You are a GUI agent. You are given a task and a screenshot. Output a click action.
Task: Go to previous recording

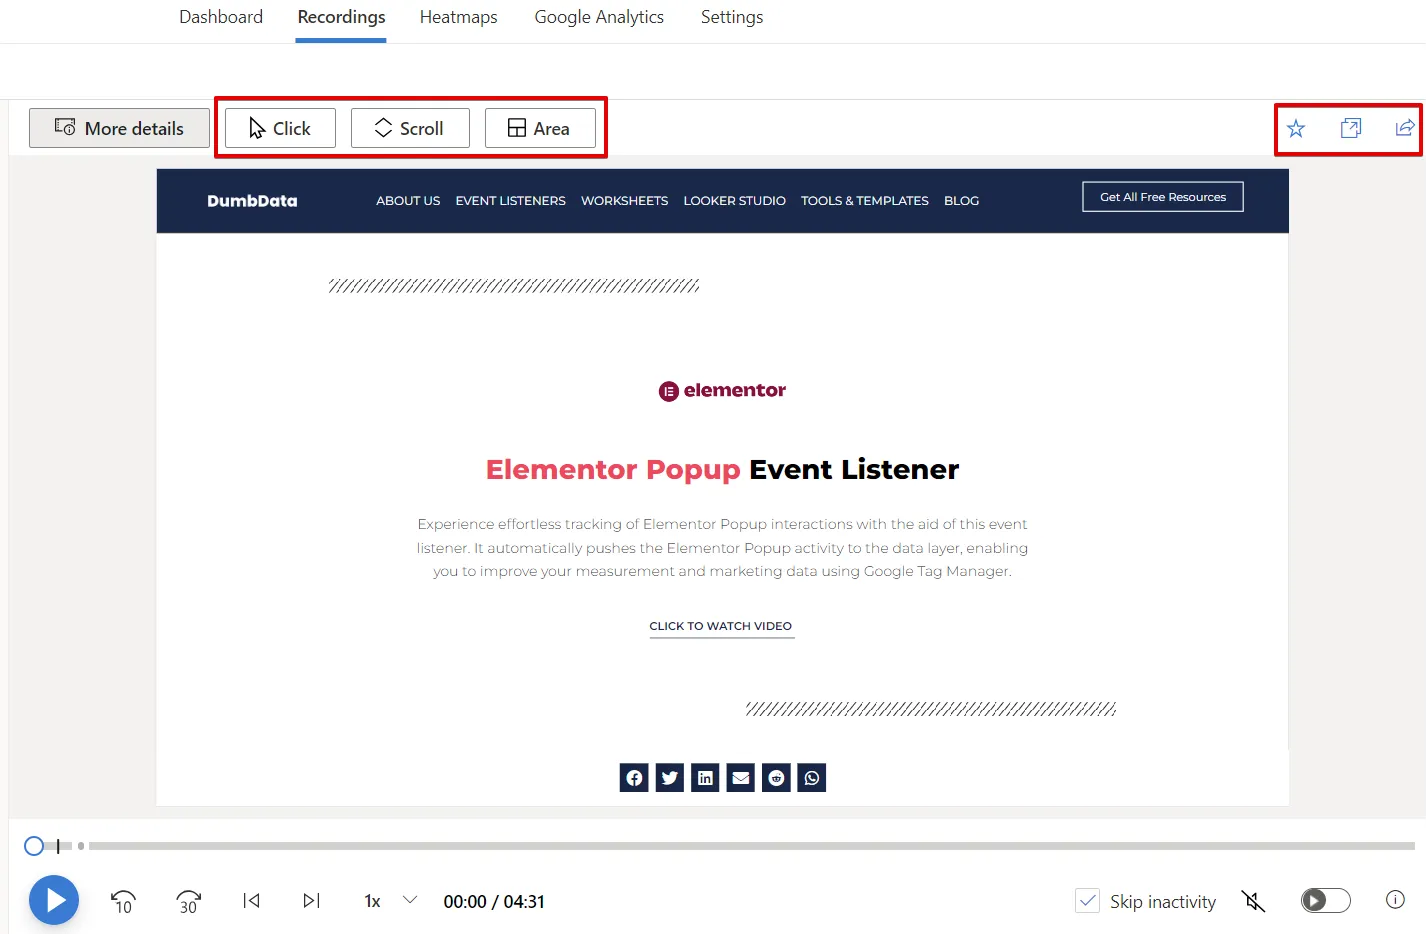[252, 901]
